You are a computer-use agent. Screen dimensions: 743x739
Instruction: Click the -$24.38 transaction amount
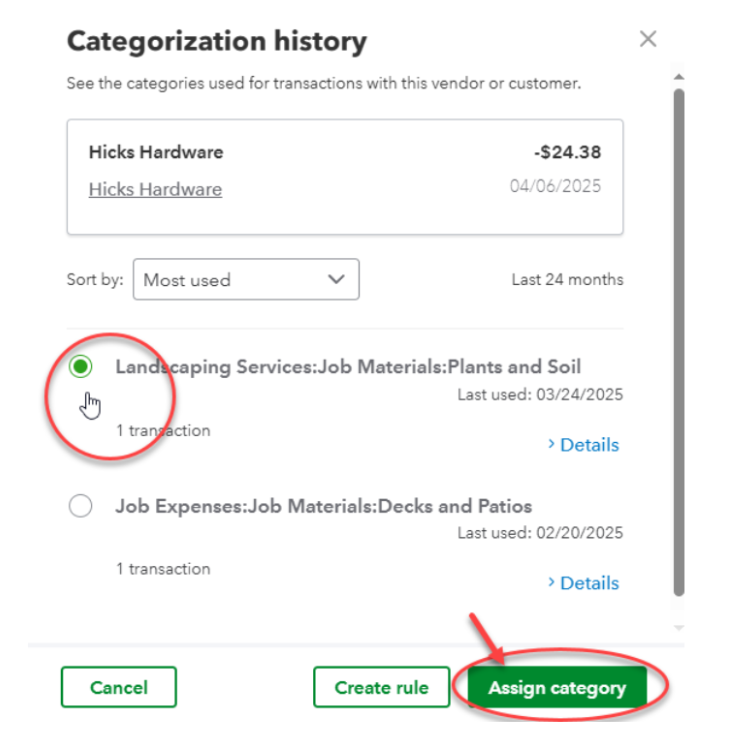pos(567,153)
